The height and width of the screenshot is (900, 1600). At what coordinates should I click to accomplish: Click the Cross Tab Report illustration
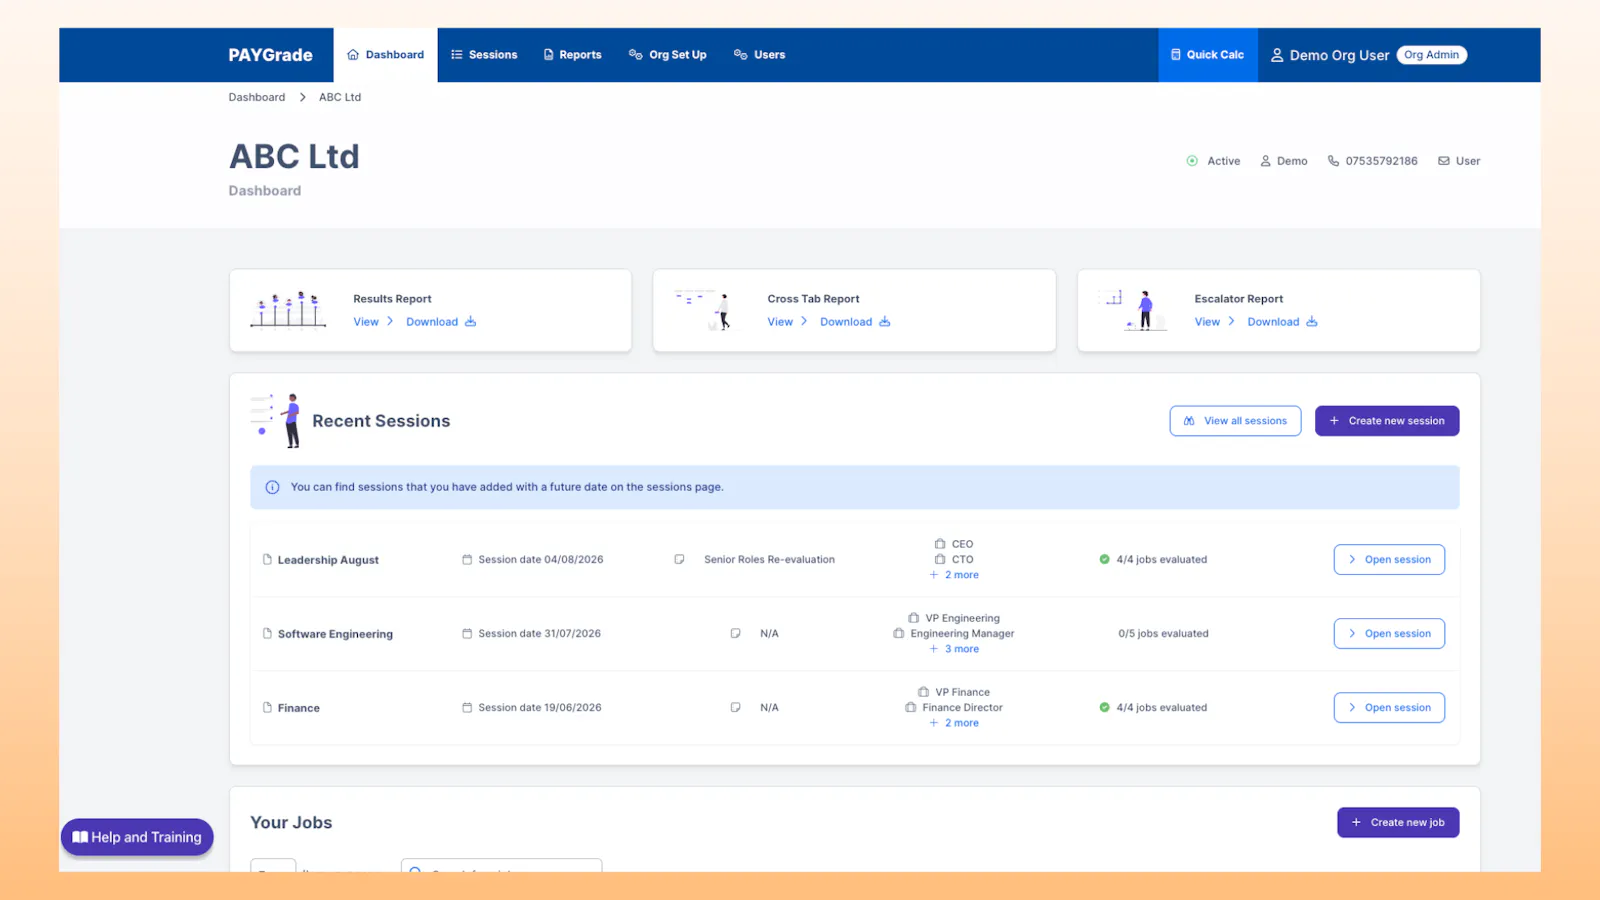click(704, 310)
